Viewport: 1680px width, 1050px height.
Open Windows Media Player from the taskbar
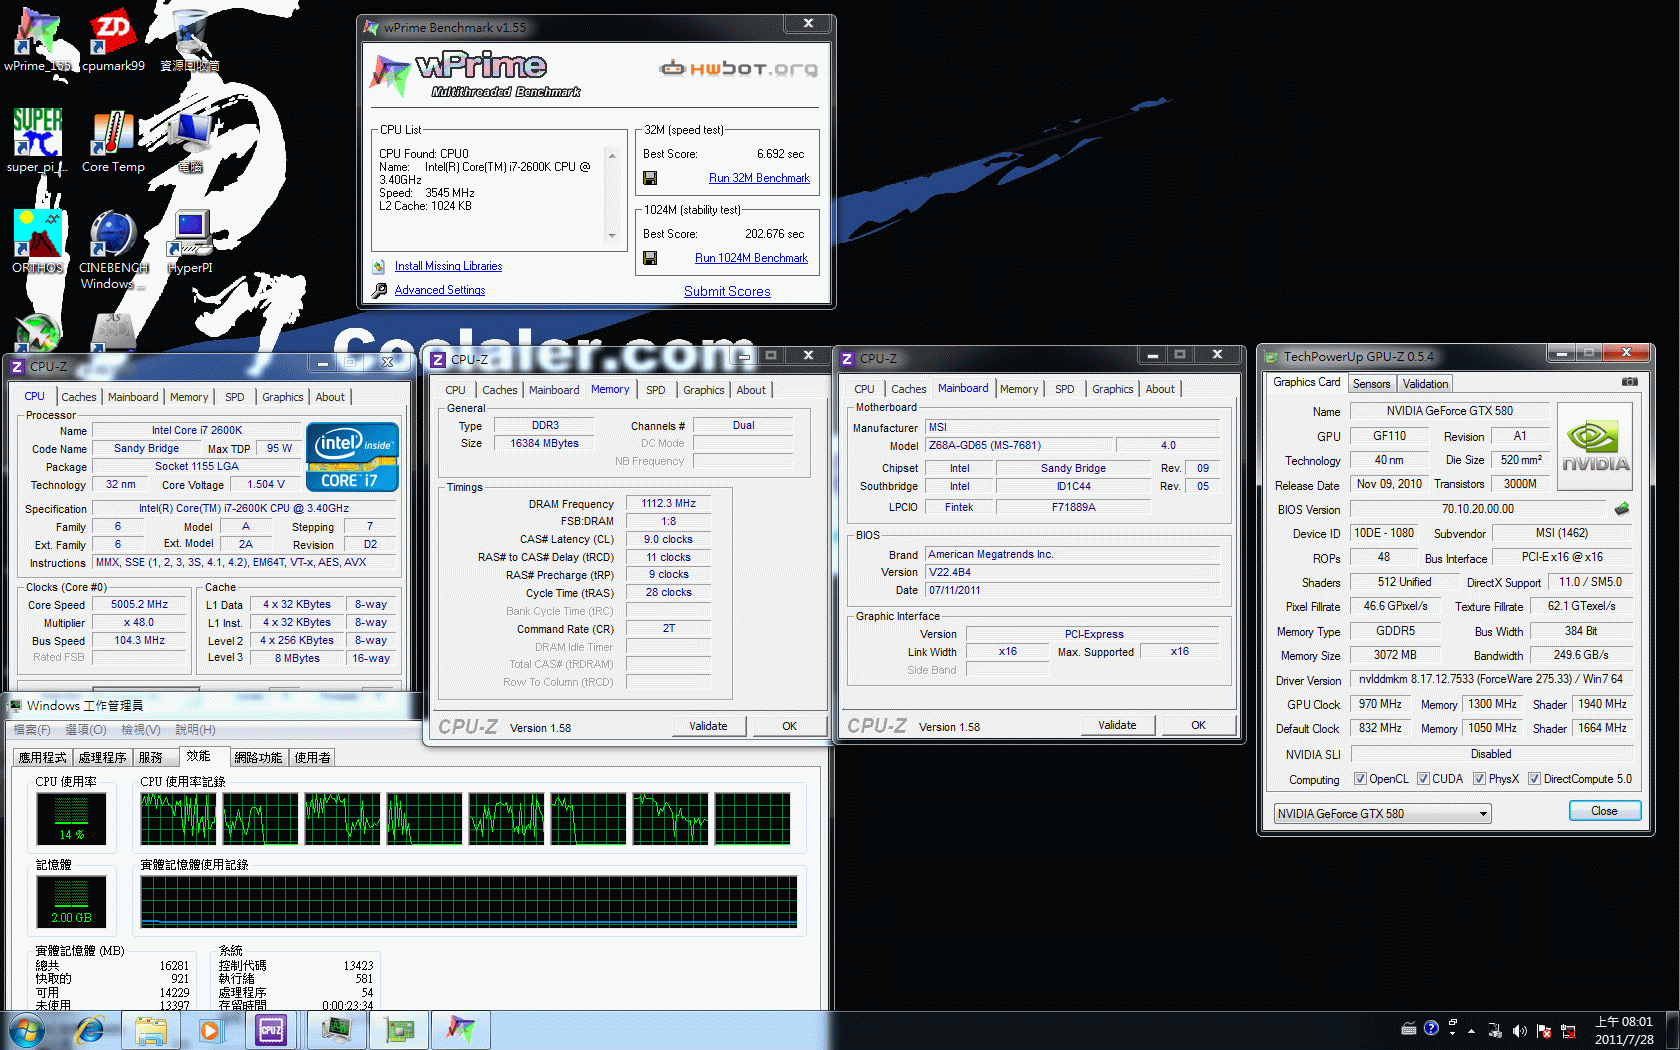click(x=210, y=1030)
